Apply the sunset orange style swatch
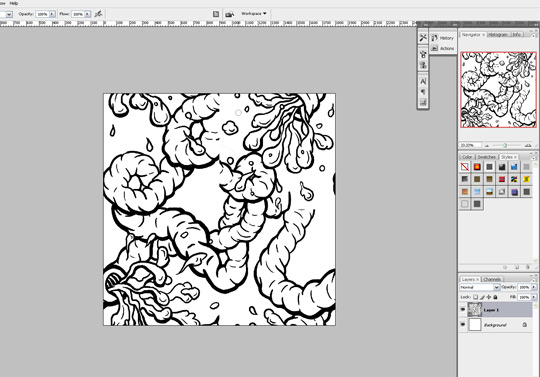The height and width of the screenshot is (377, 540). [465, 191]
